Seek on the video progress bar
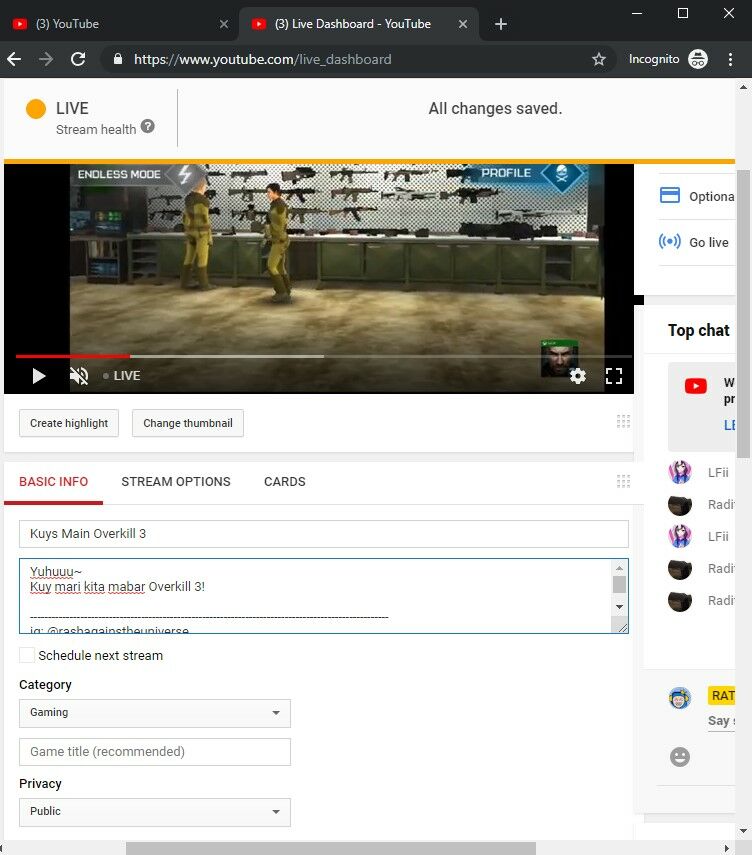The image size is (752, 855). pos(323,356)
